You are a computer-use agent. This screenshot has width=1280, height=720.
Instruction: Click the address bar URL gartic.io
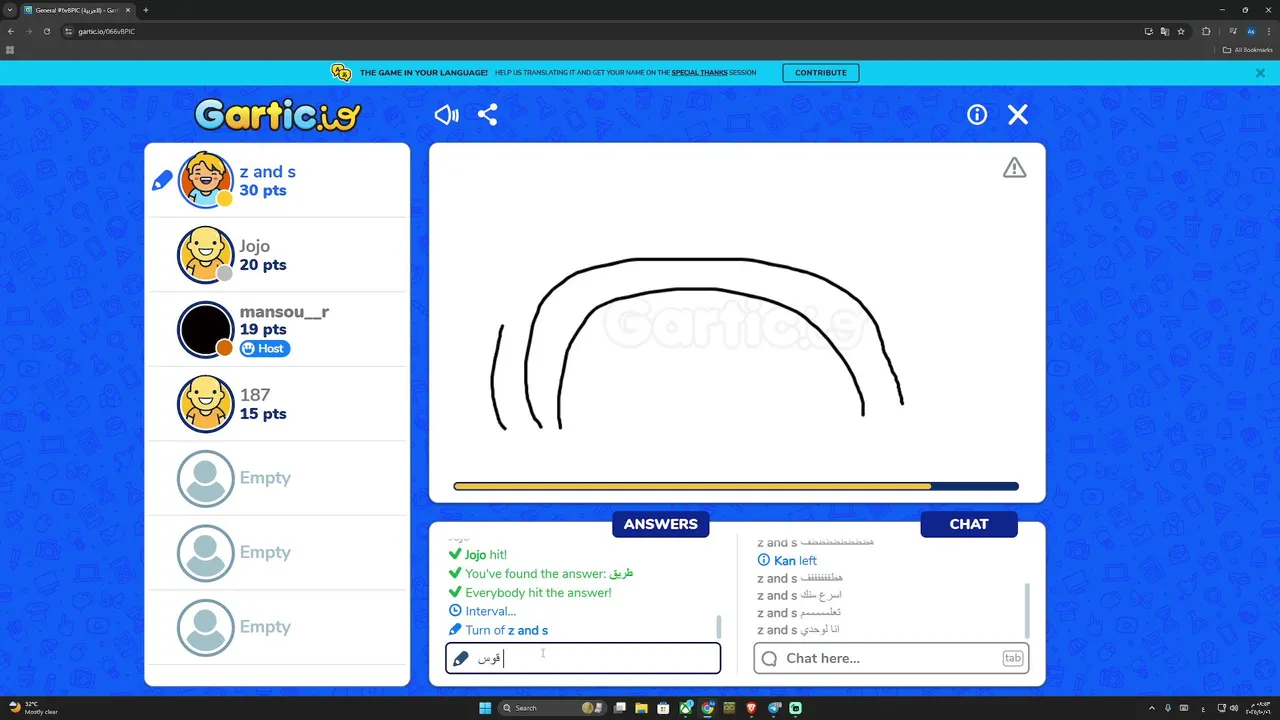[106, 31]
